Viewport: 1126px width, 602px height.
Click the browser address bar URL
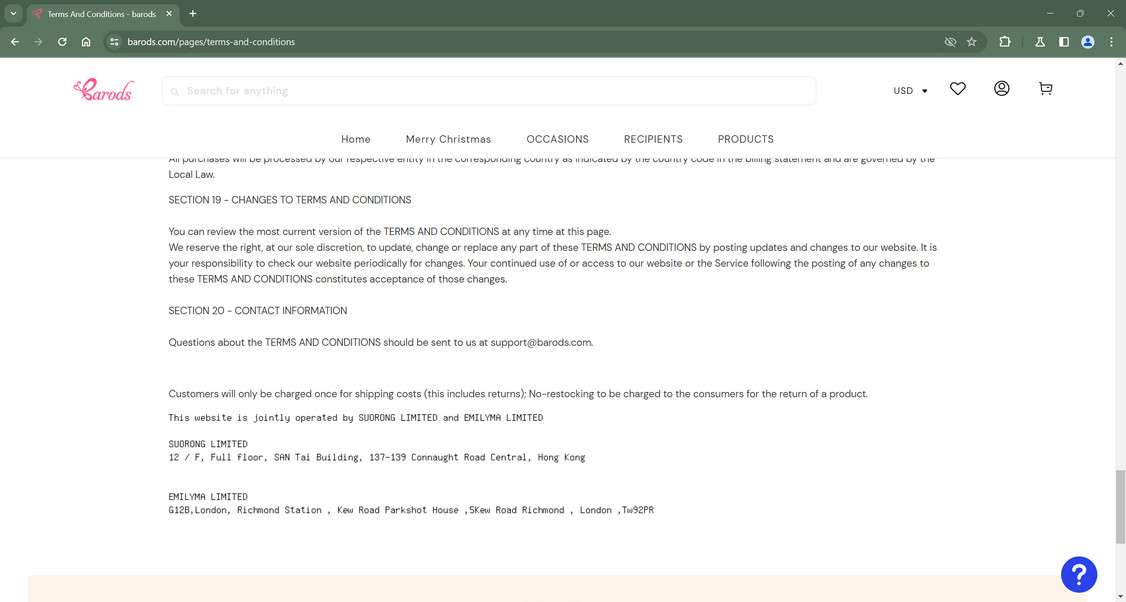click(x=210, y=42)
